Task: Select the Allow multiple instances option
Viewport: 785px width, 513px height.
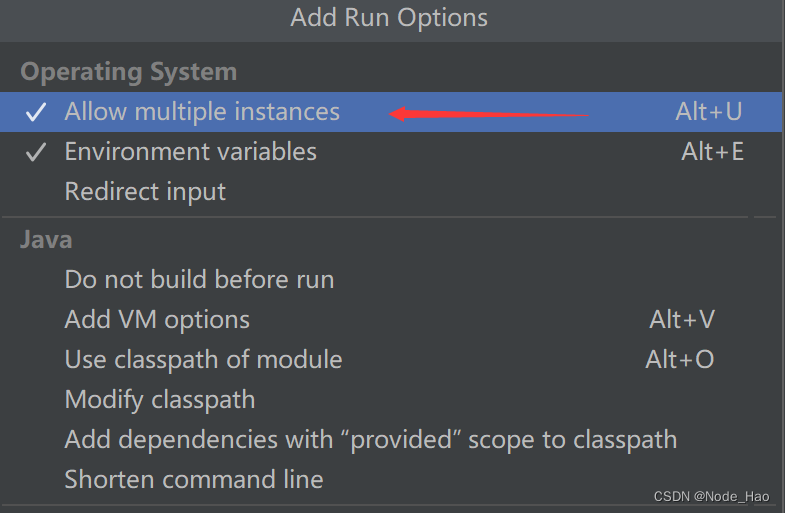Action: 202,112
